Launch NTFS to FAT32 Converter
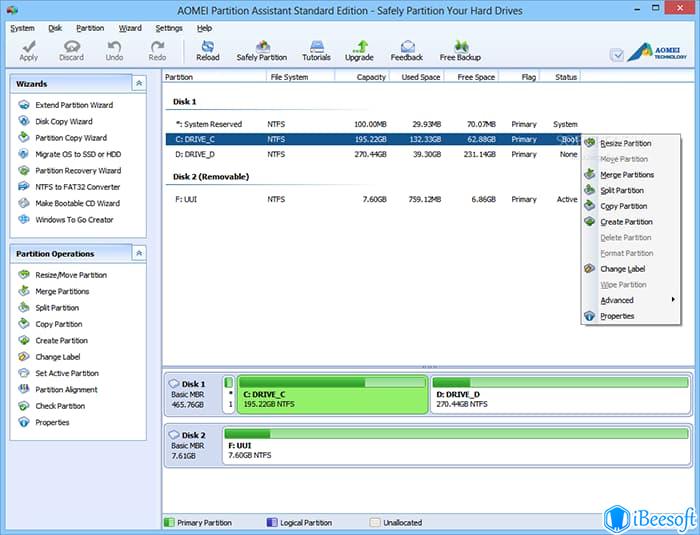The height and width of the screenshot is (535, 700). click(69, 187)
